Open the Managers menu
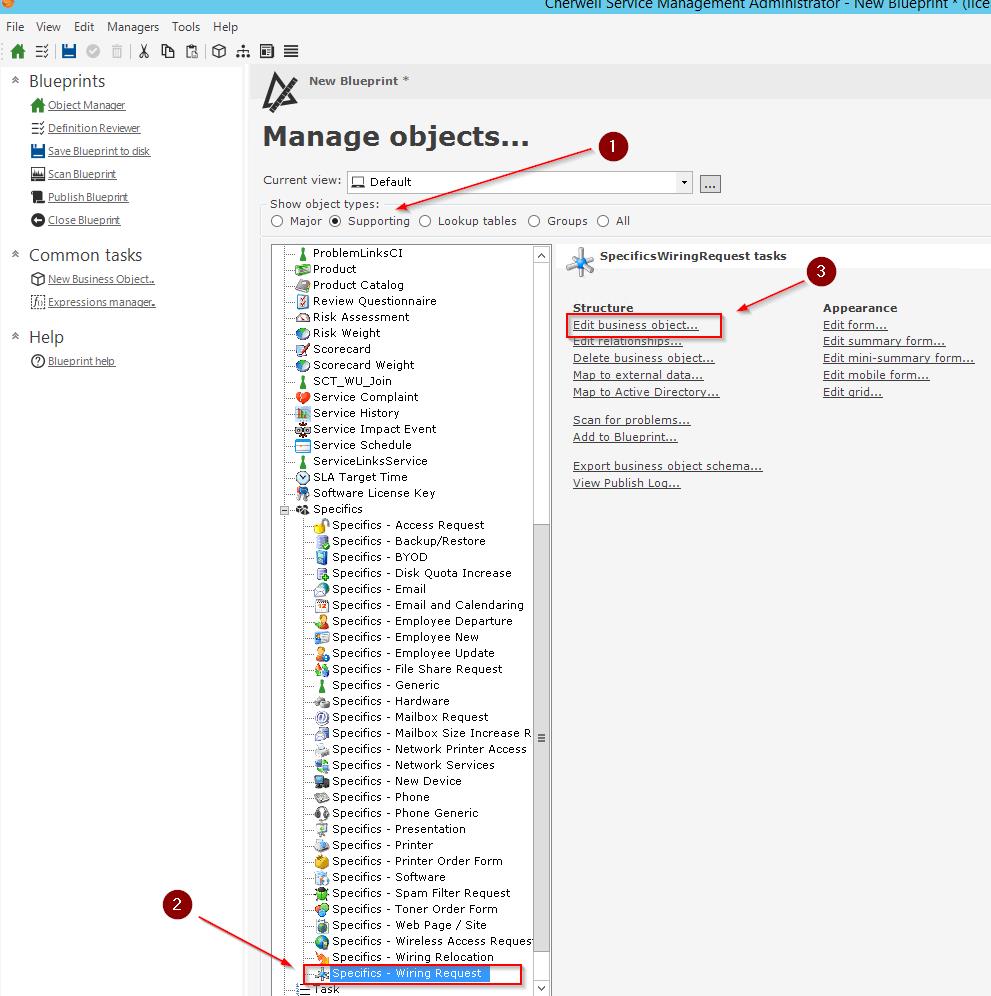Screen dimensions: 991x996 click(132, 27)
